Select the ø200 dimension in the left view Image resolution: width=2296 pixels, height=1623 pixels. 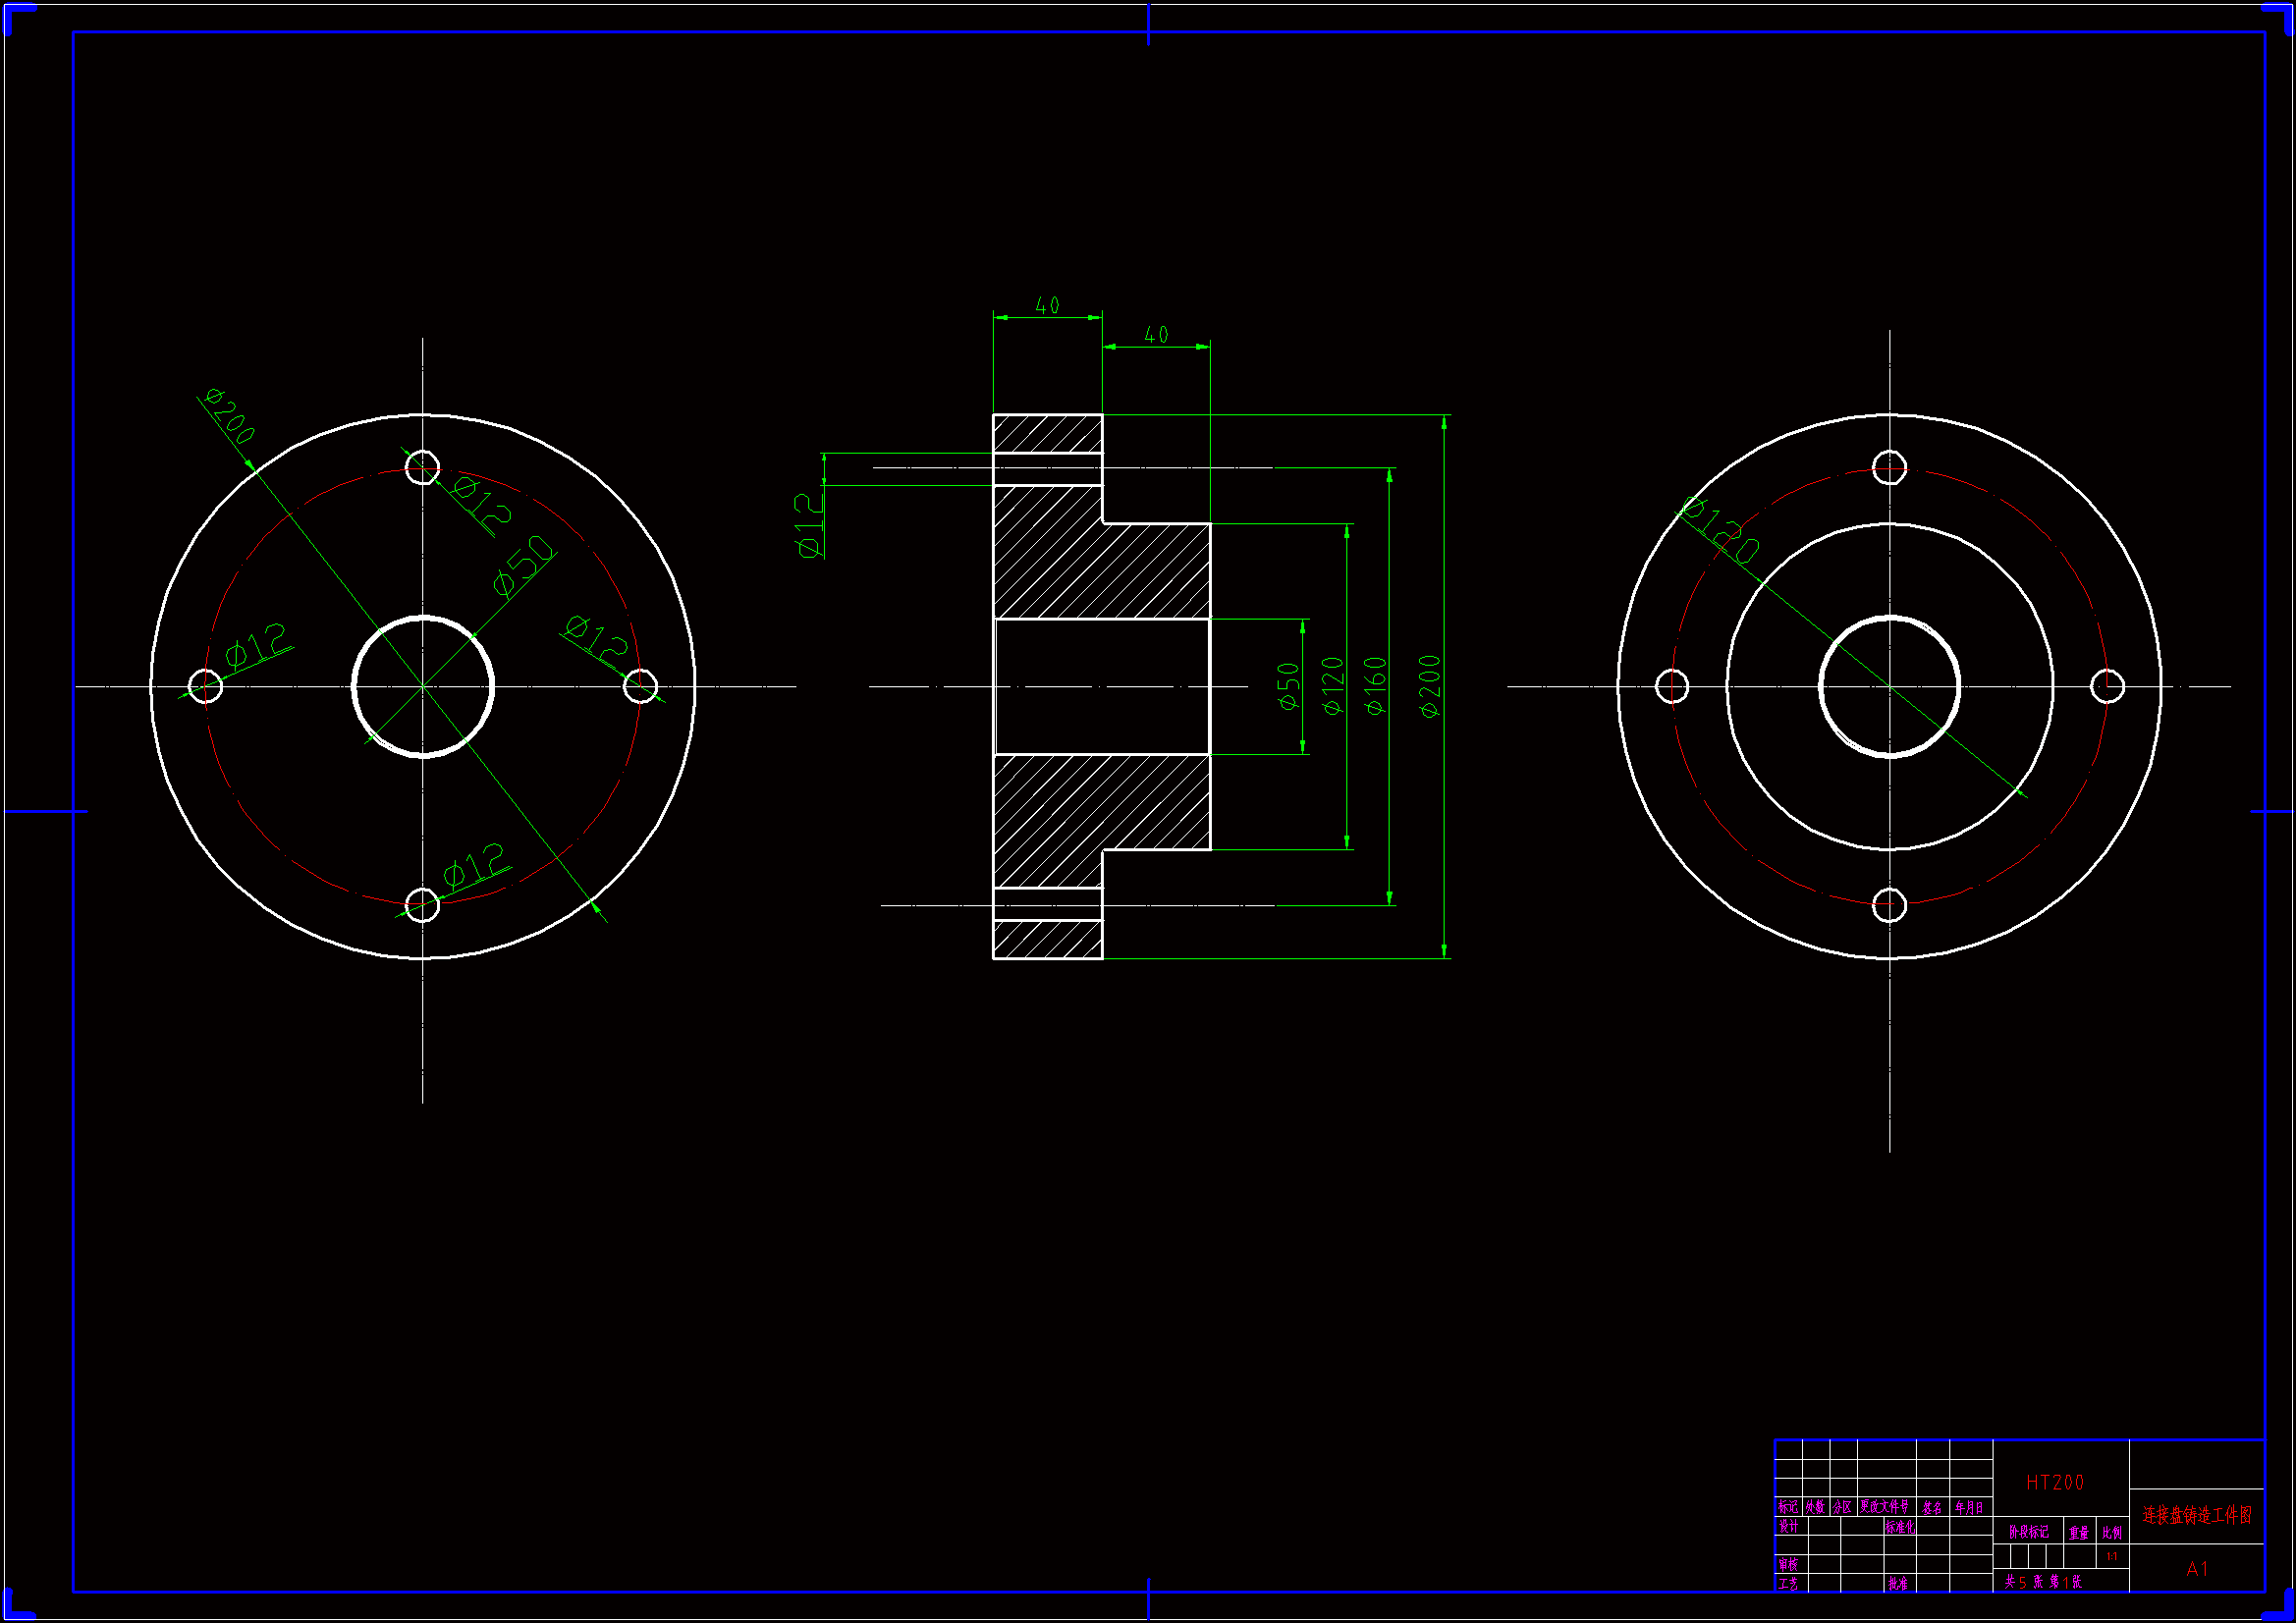tap(230, 415)
